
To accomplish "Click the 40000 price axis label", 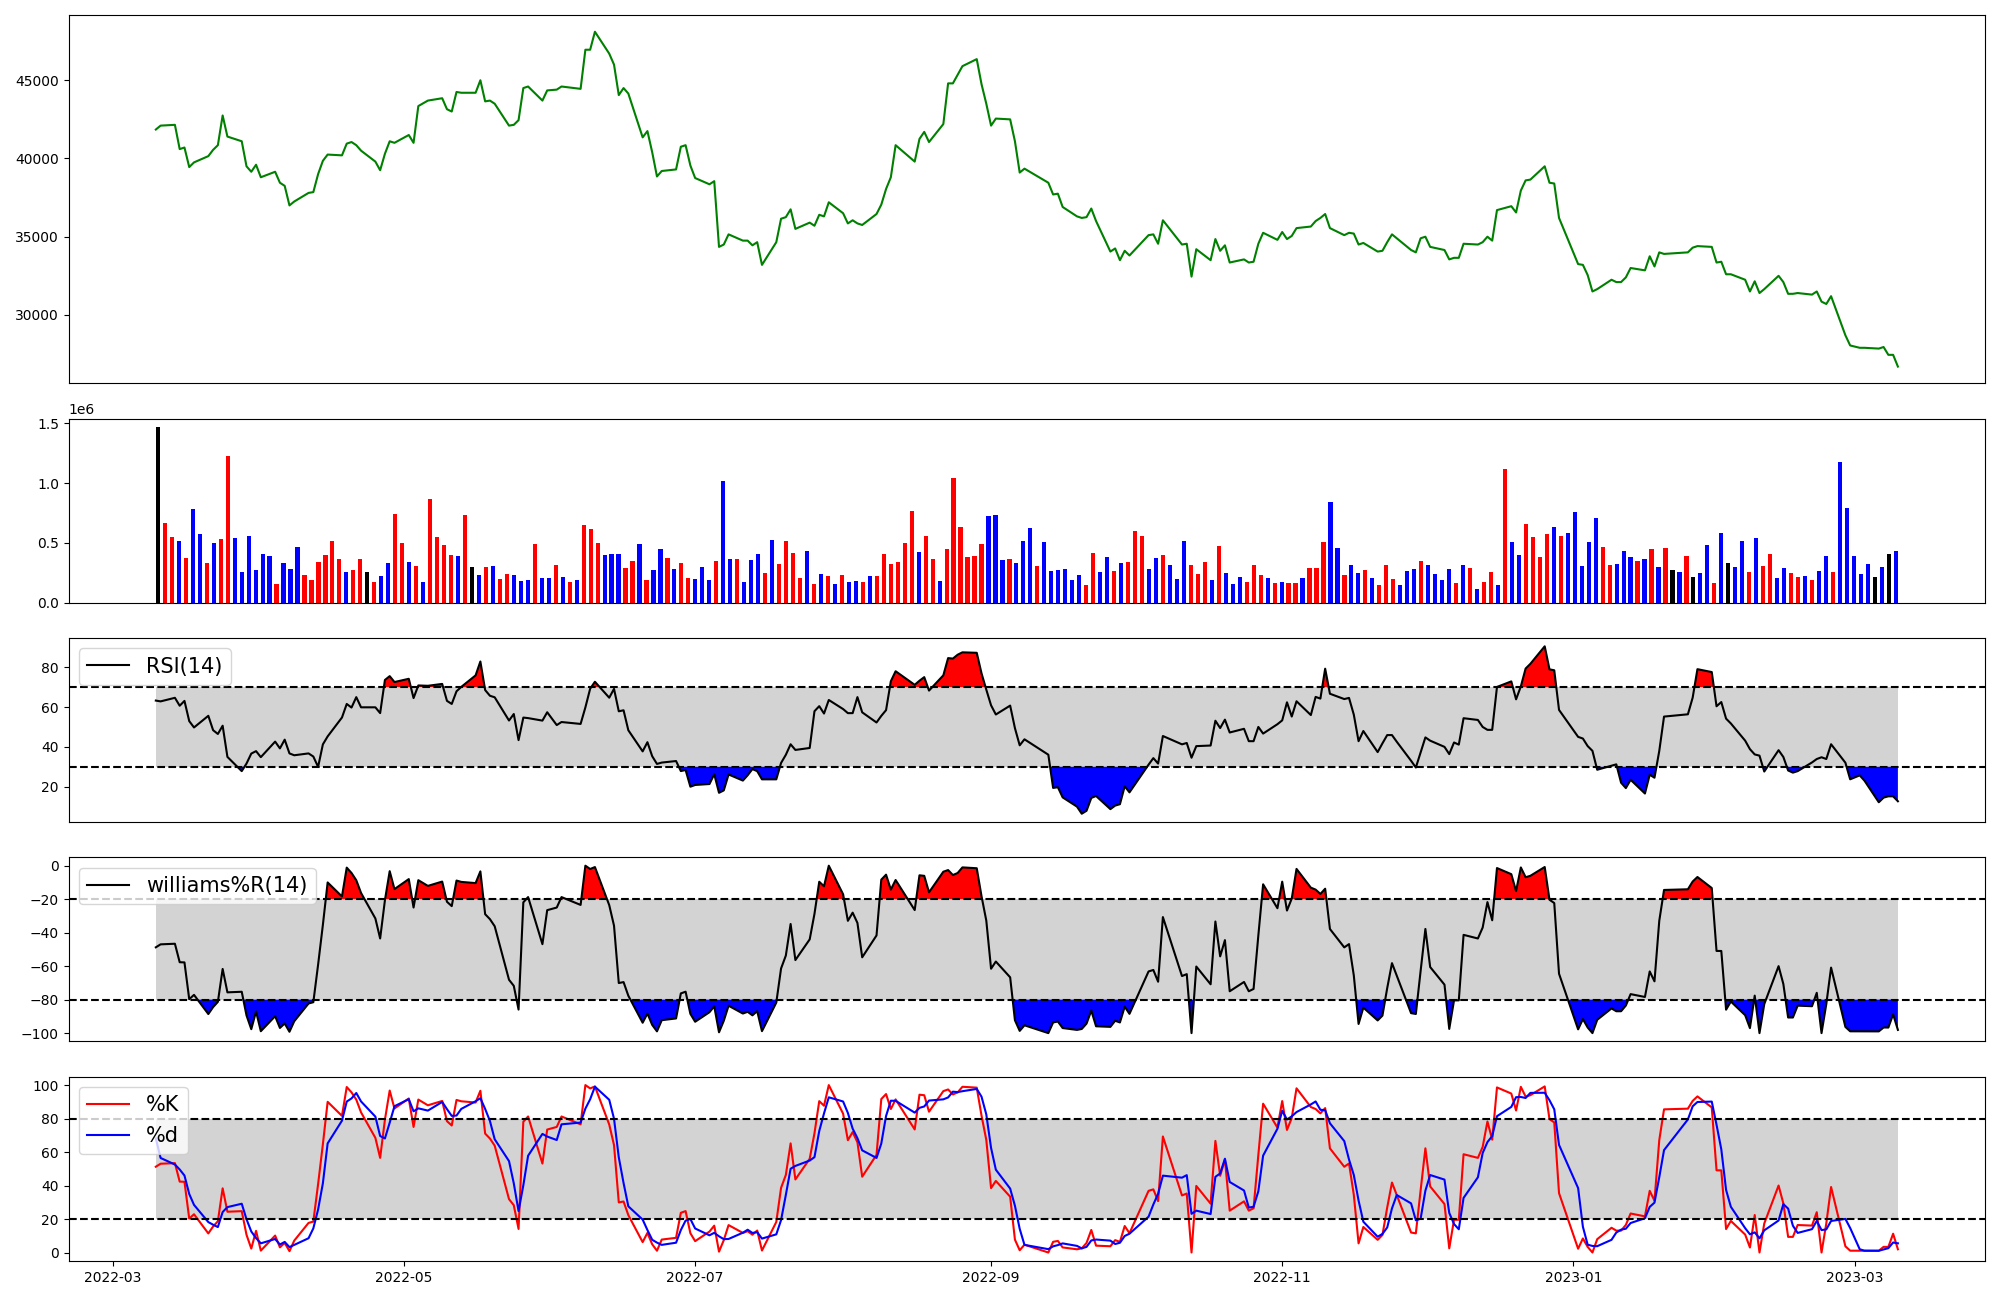I will point(37,159).
